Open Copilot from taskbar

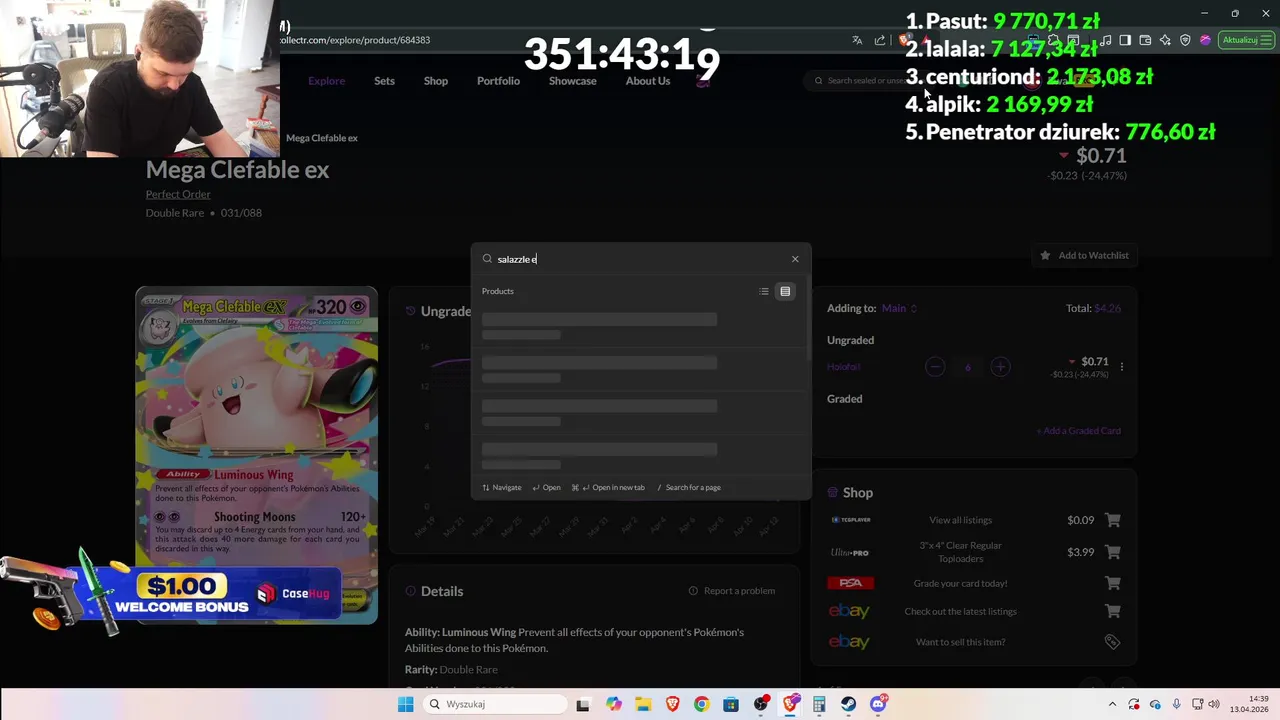coord(613,704)
